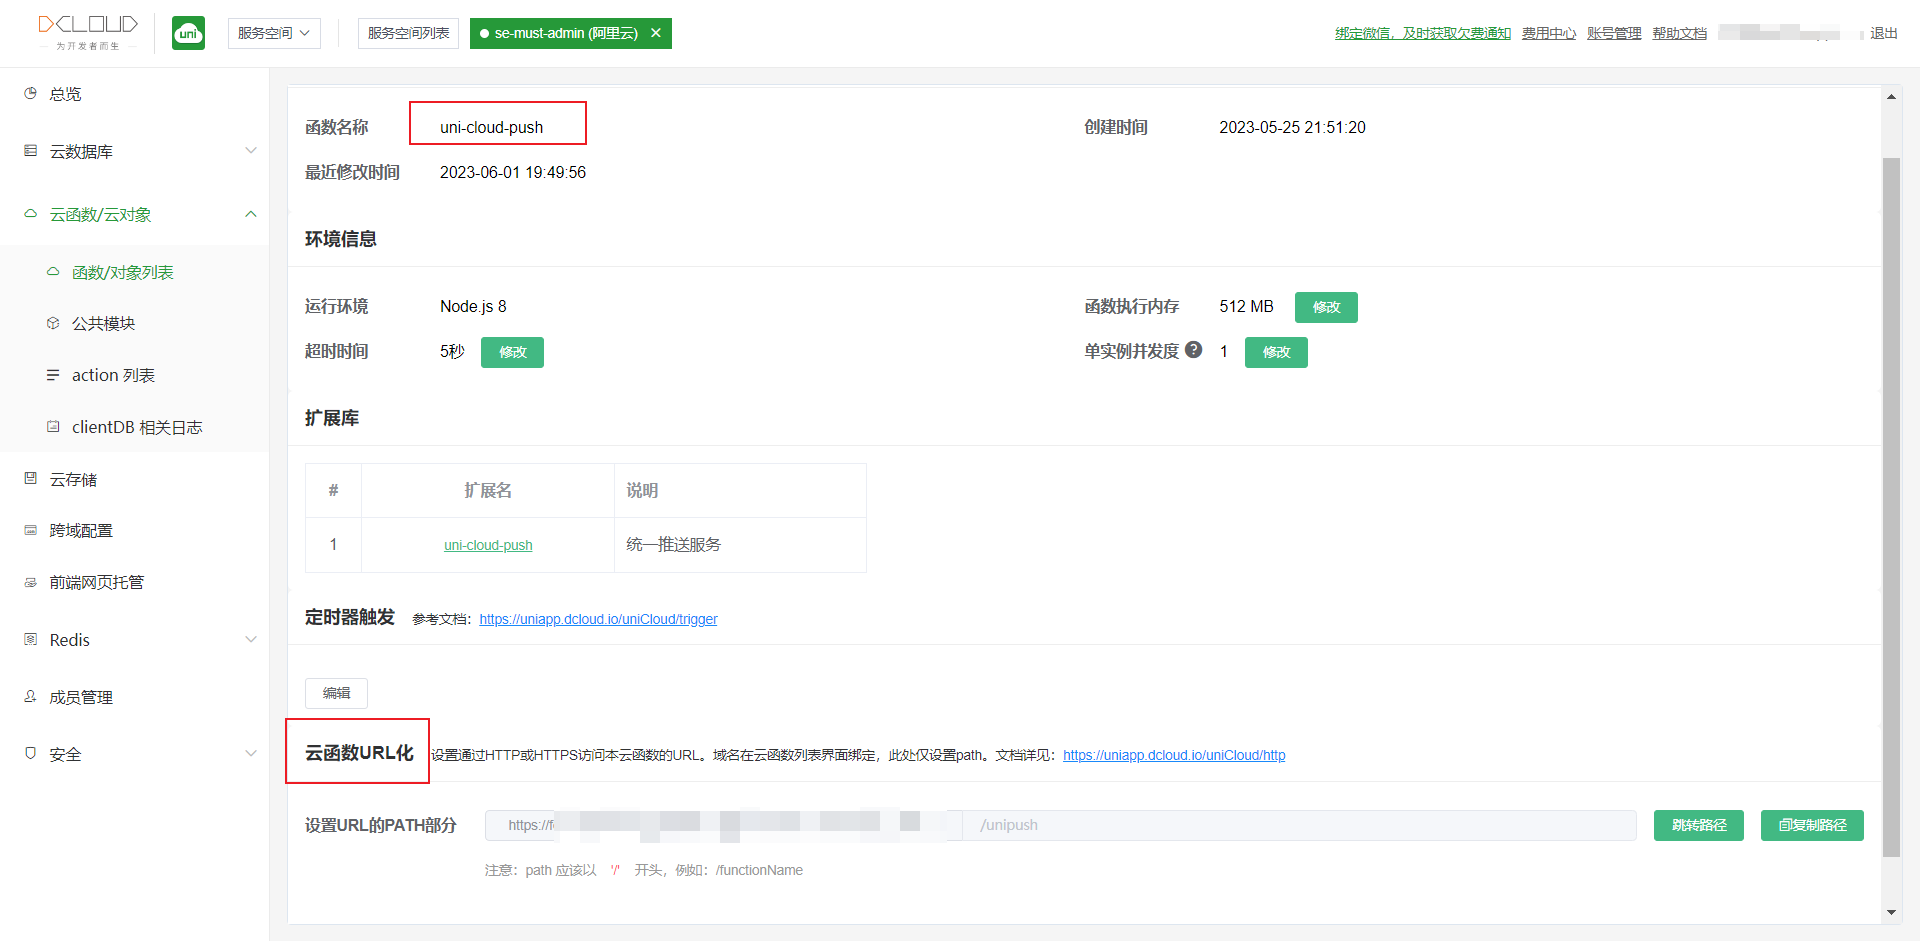Open the 服务空间列表 tab
The height and width of the screenshot is (941, 1920).
(x=408, y=33)
